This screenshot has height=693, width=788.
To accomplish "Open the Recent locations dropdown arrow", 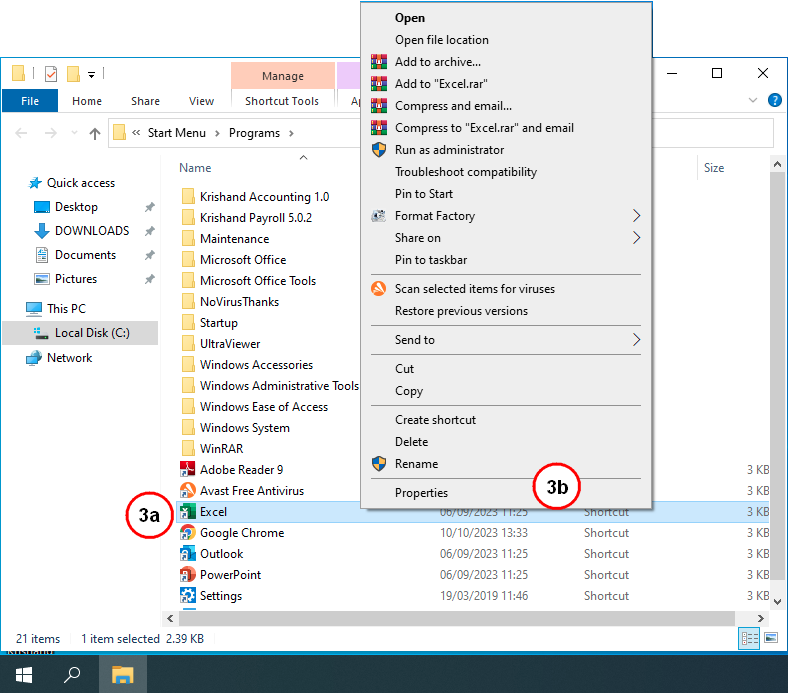I will (74, 133).
